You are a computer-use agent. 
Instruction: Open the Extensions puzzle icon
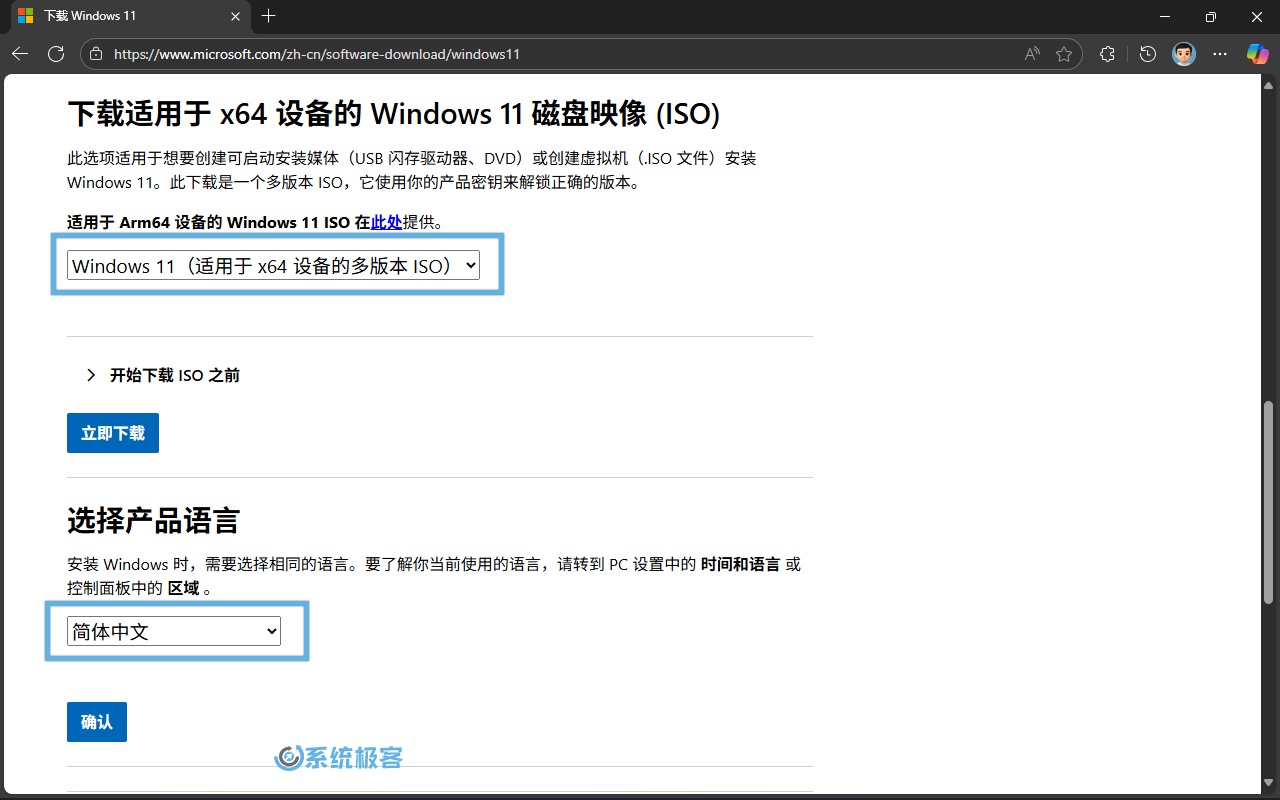[1107, 54]
